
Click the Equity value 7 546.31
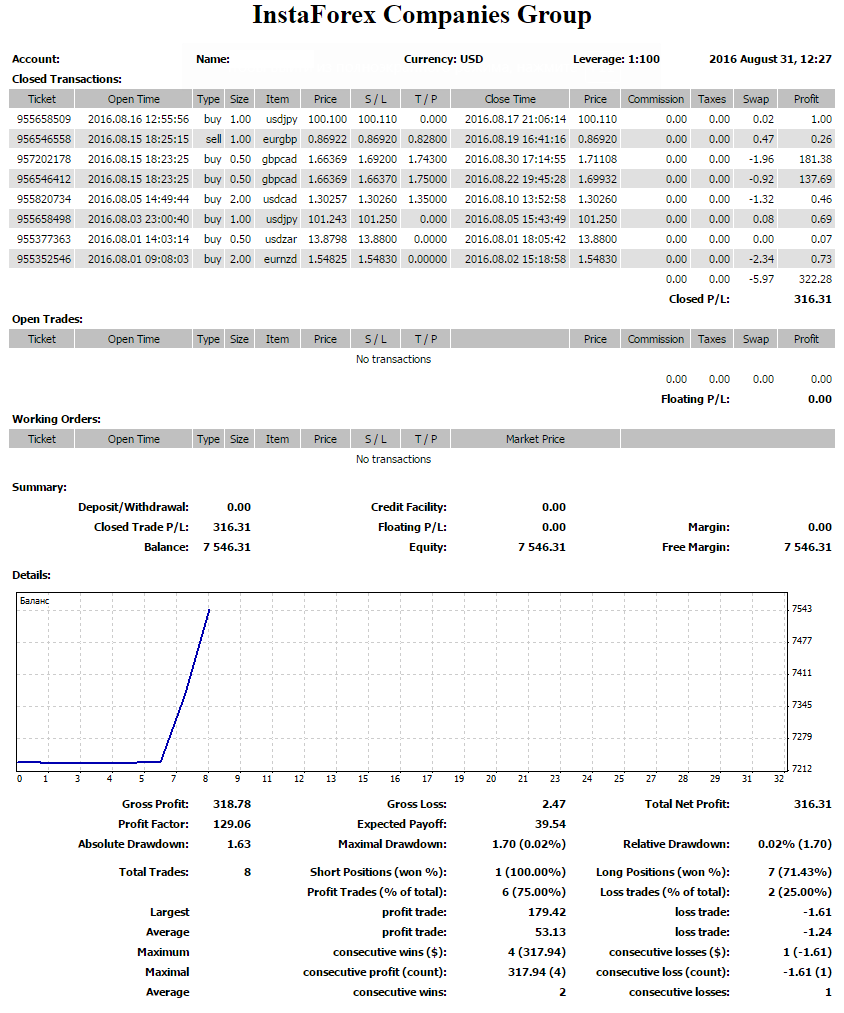point(542,547)
